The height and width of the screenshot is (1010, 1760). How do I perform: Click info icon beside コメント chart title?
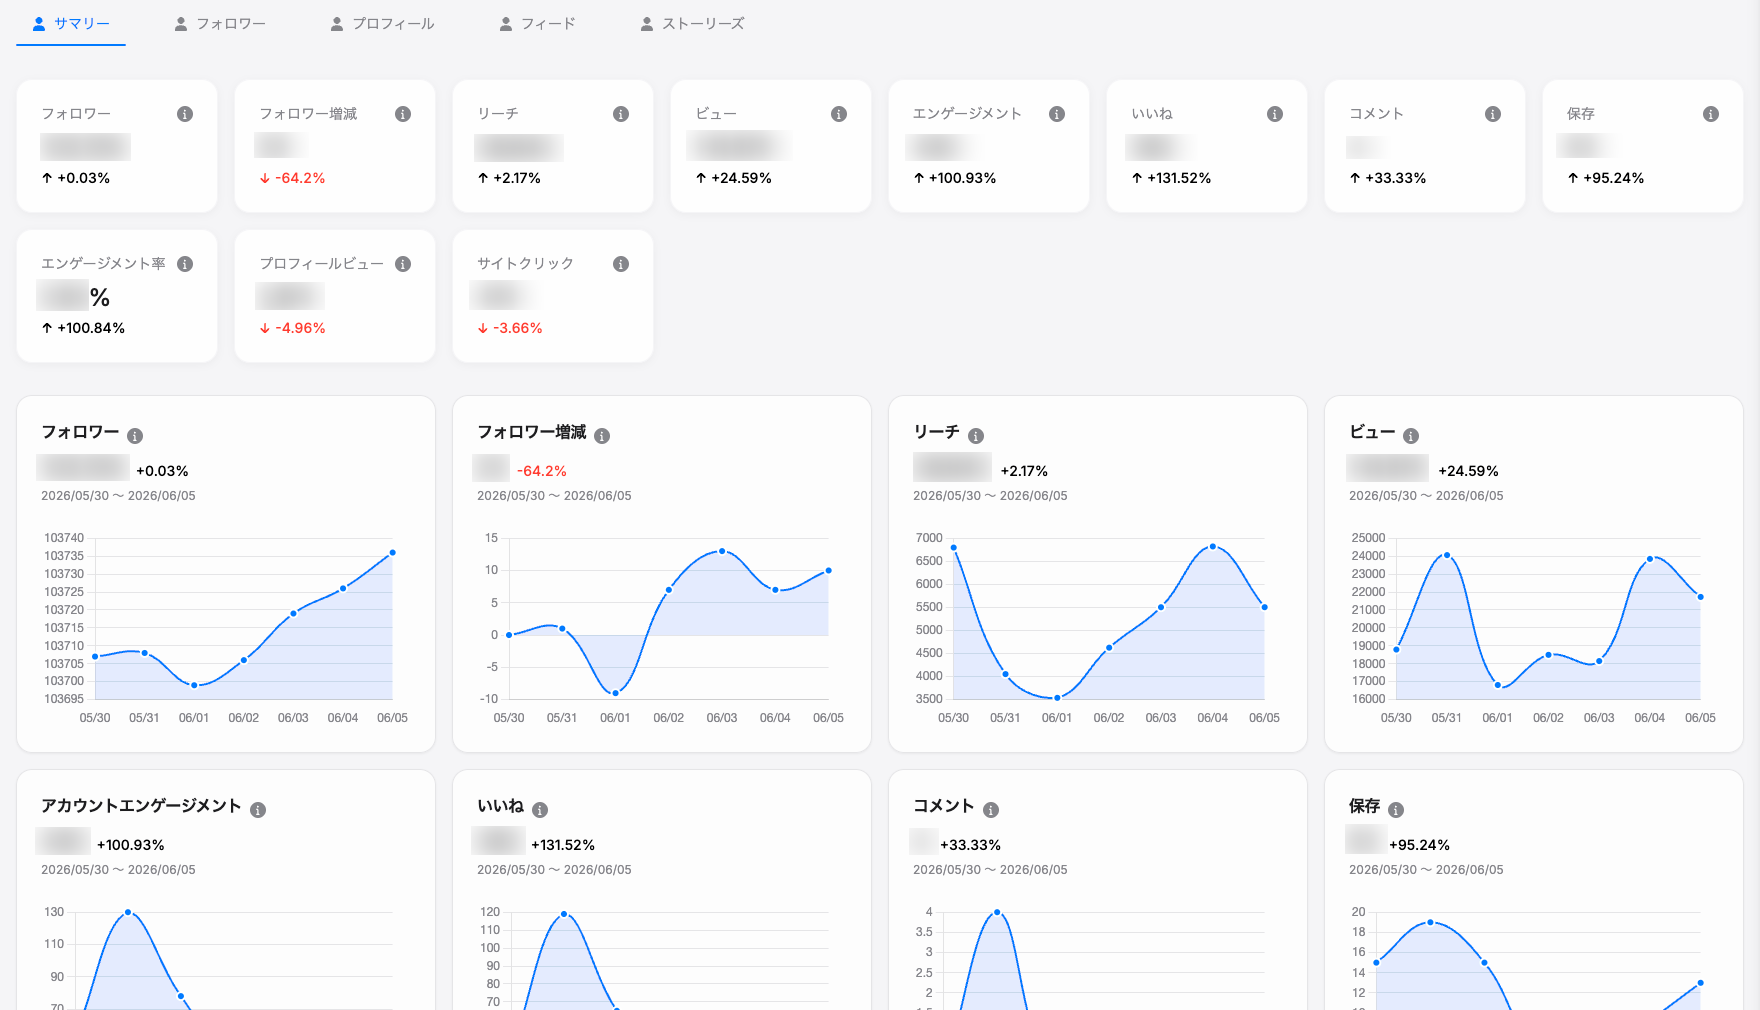tap(991, 810)
